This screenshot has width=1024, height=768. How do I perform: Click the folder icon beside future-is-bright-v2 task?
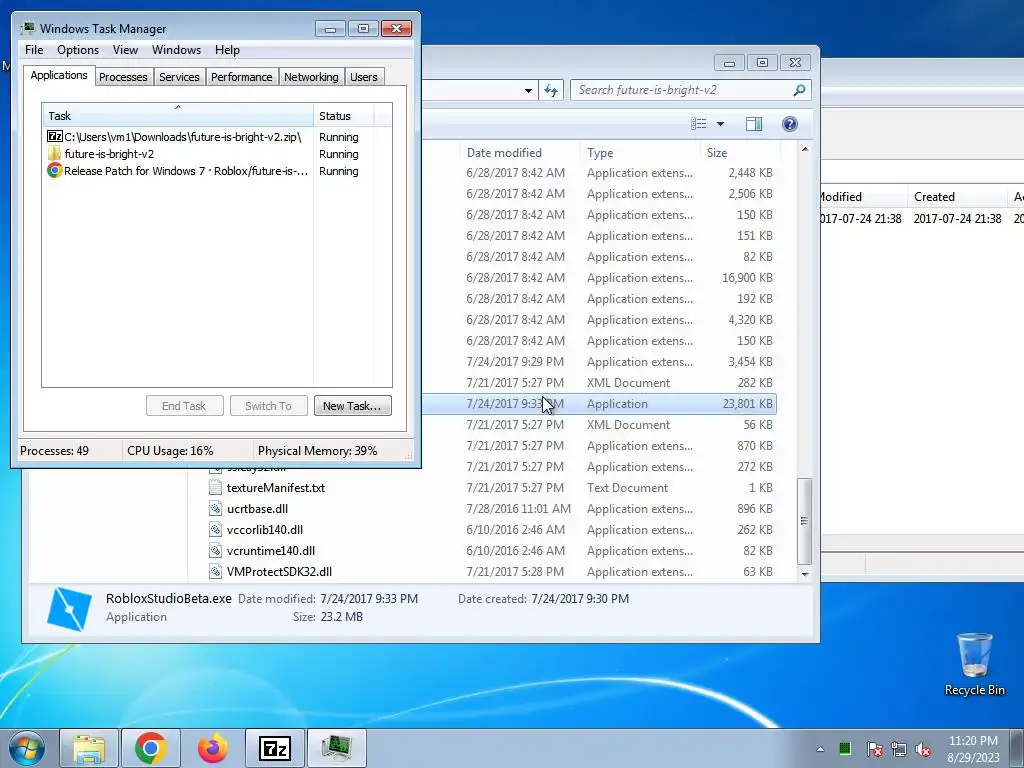[x=54, y=154]
